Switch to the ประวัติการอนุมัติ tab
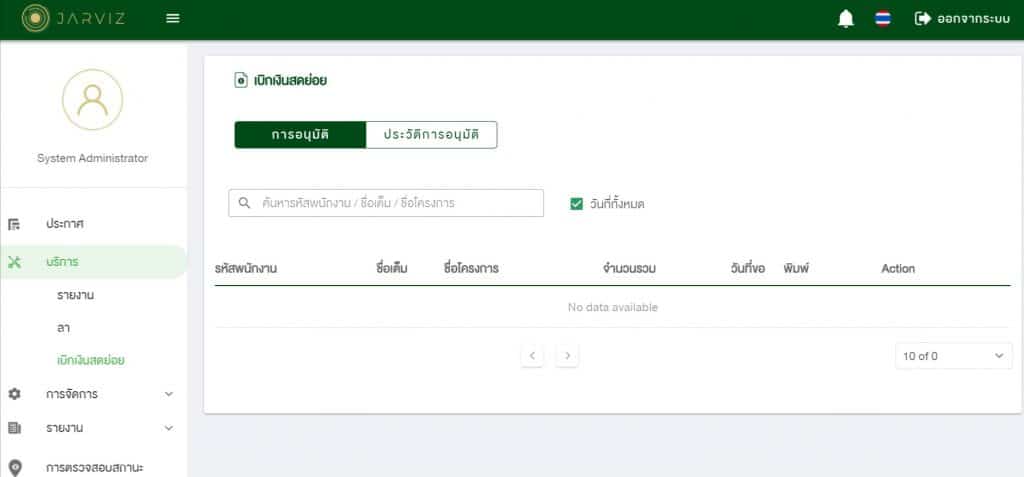The width and height of the screenshot is (1024, 477). pyautogui.click(x=431, y=135)
